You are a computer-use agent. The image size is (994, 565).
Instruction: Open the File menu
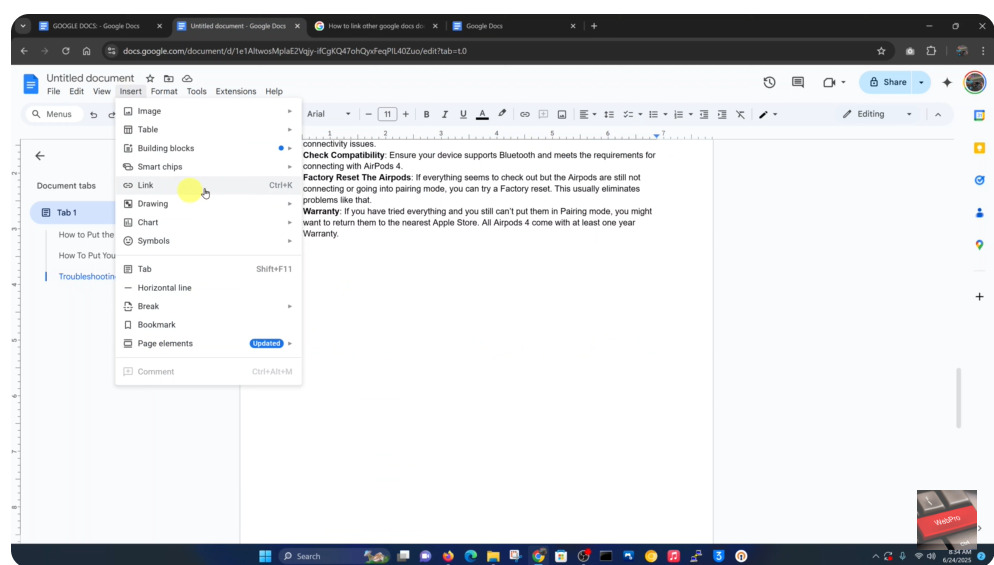coord(54,91)
